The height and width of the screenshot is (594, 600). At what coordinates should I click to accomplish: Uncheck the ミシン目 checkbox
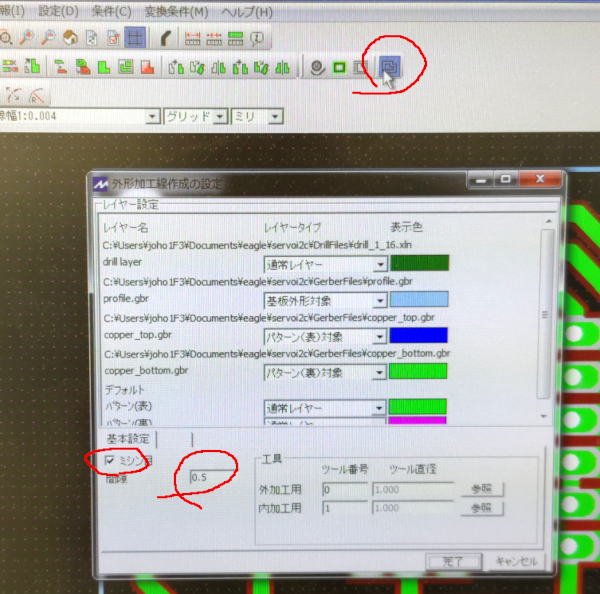click(110, 460)
